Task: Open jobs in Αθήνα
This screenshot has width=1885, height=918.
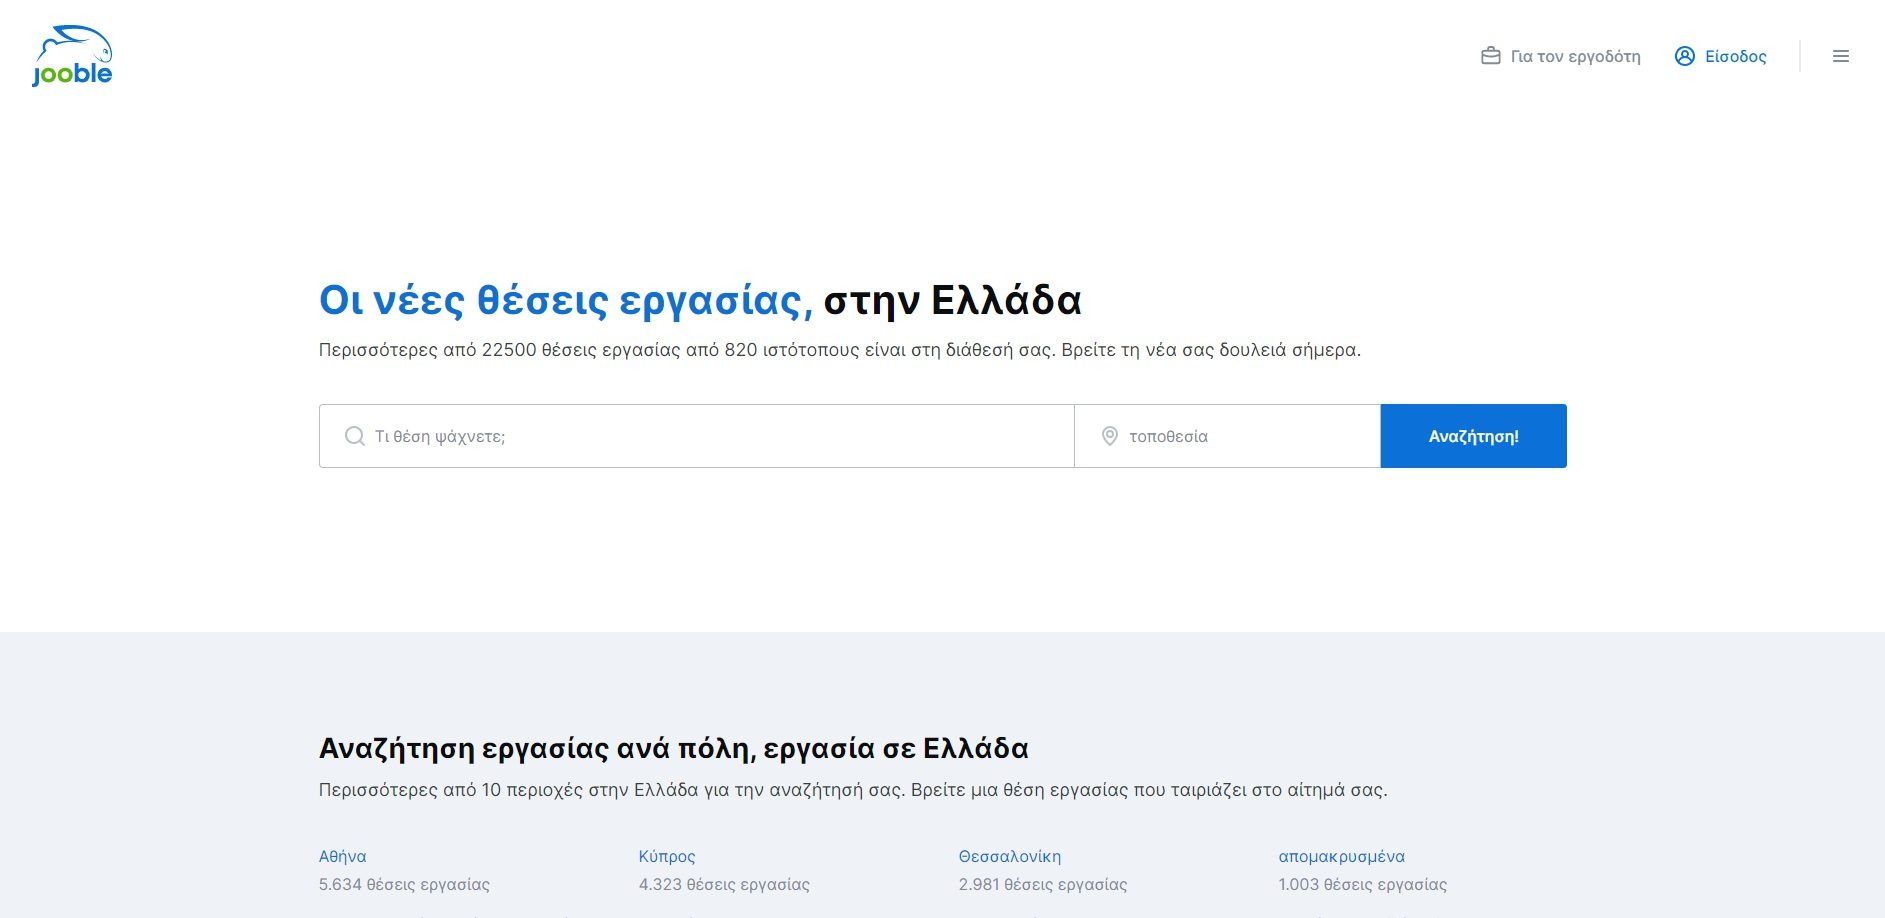Action: coord(343,856)
